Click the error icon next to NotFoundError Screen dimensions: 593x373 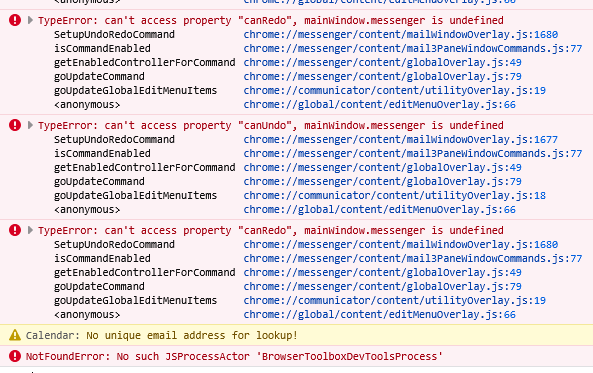coord(15,356)
